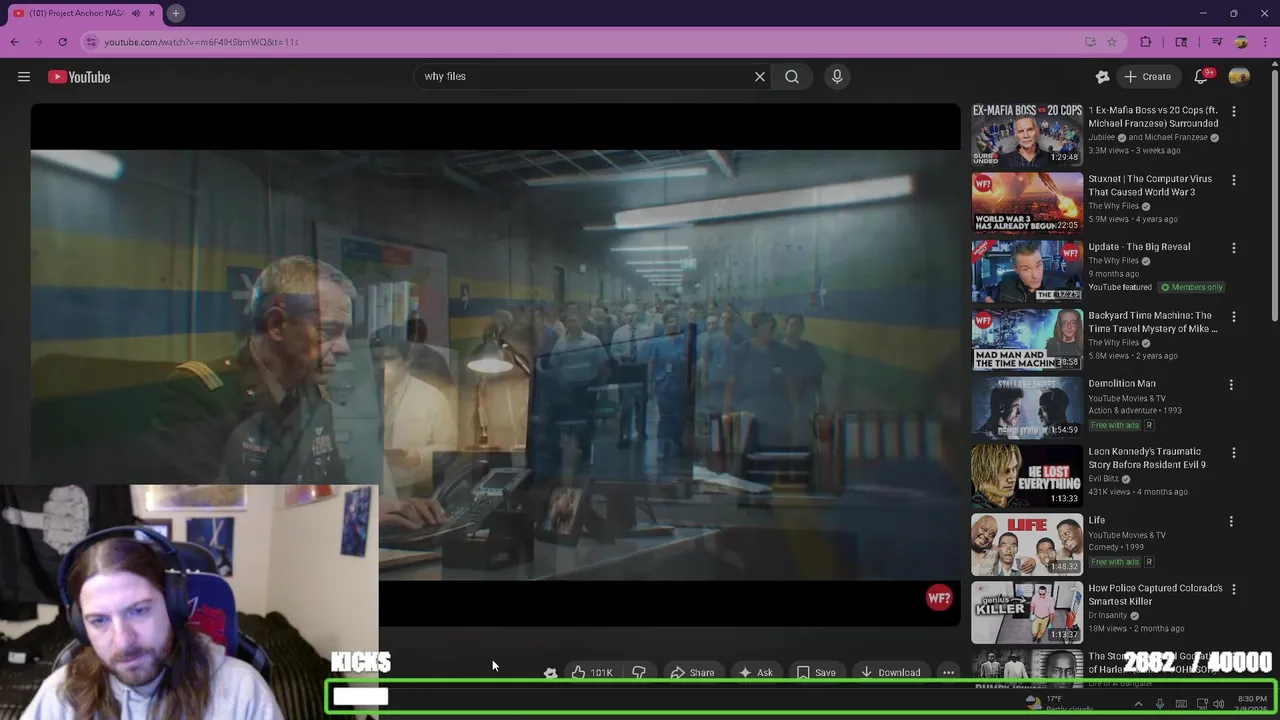The width and height of the screenshot is (1280, 720).
Task: Open Leon Kennedy's Traumatic Story video title
Action: coord(1147,458)
